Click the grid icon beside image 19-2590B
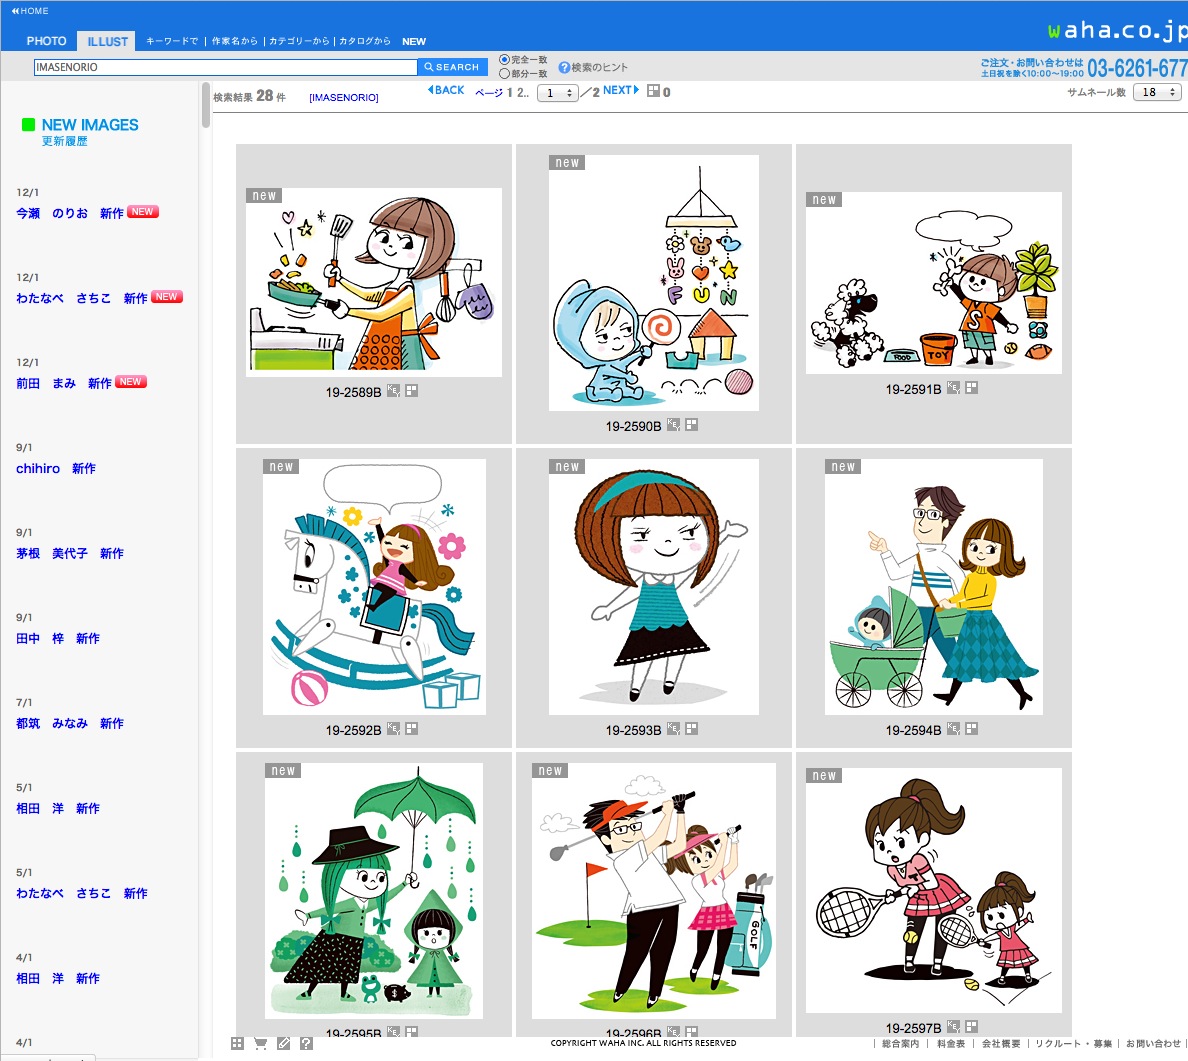 coord(691,425)
